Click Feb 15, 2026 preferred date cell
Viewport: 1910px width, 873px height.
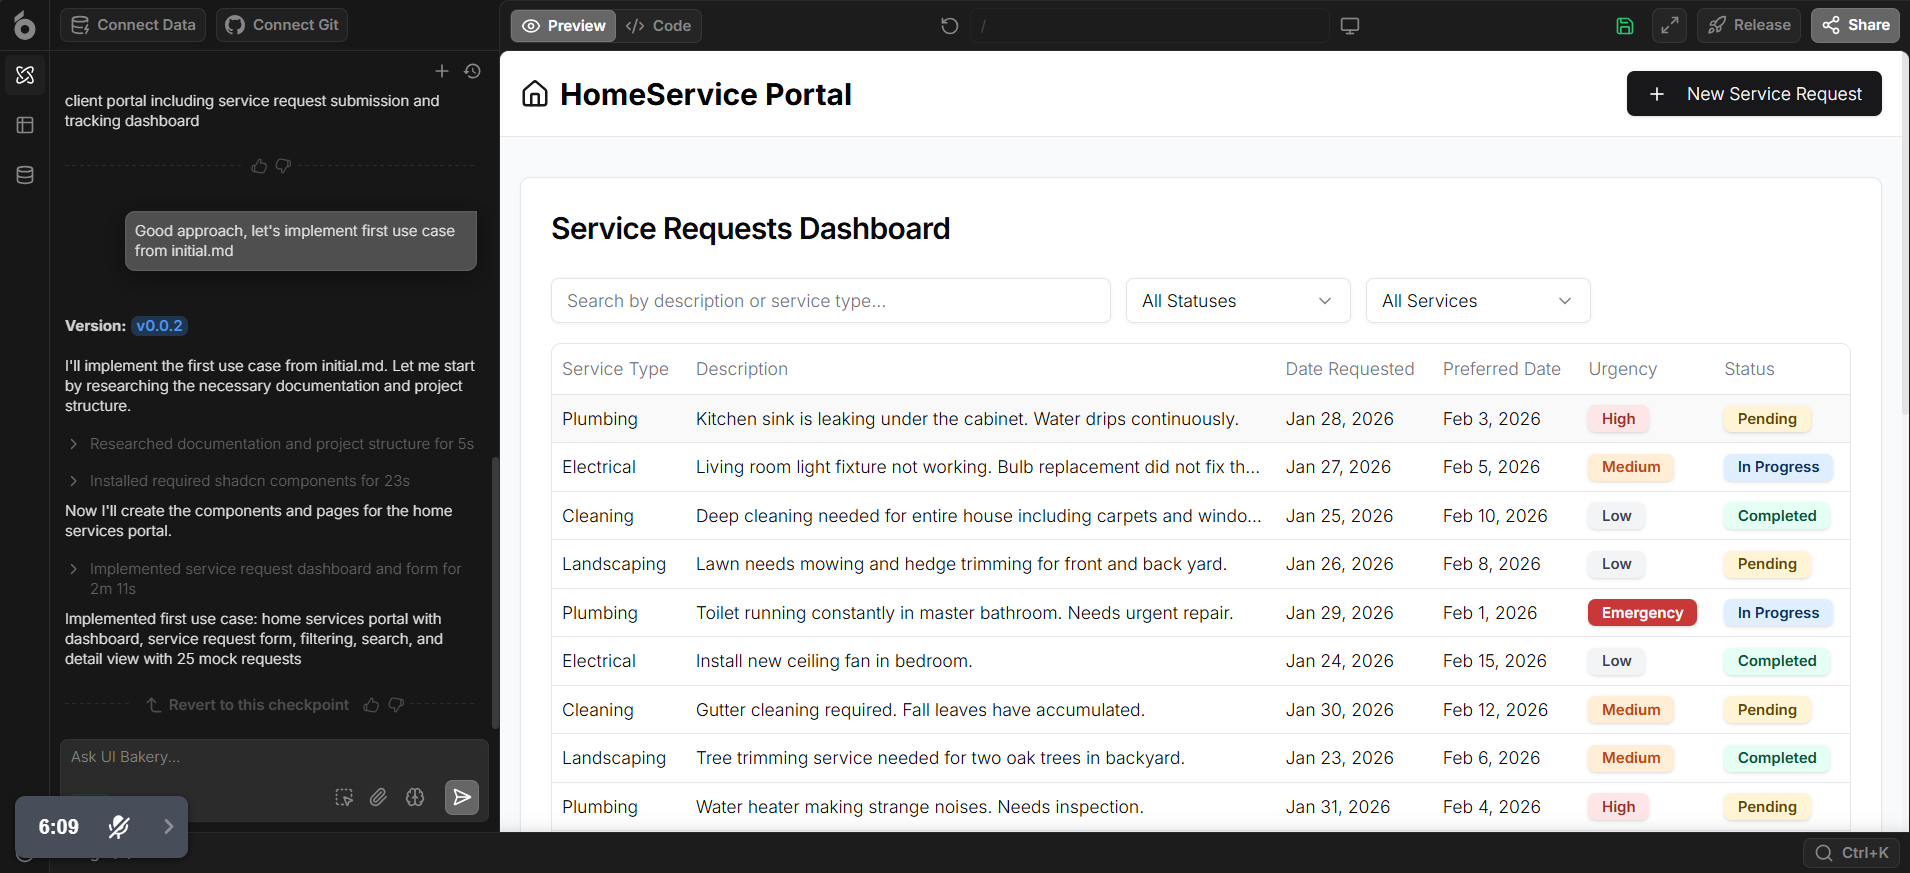pyautogui.click(x=1494, y=661)
